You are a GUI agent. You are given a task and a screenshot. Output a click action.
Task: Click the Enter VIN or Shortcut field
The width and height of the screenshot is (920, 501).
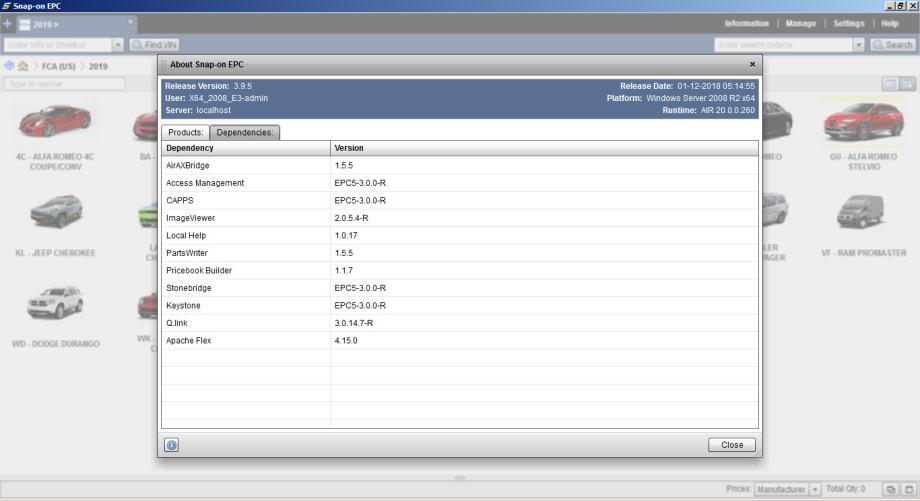click(58, 45)
